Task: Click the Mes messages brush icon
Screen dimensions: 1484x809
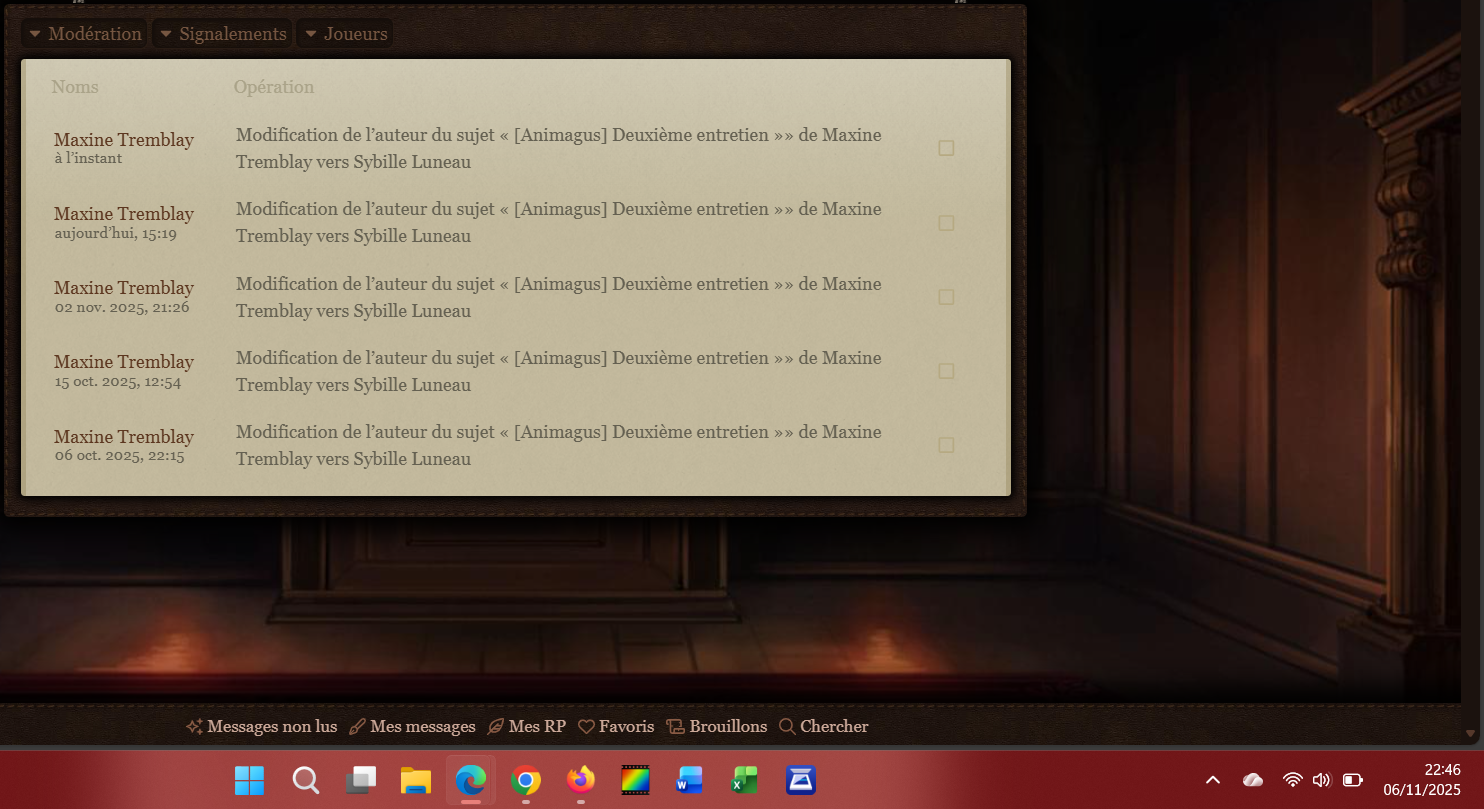Action: (357, 727)
